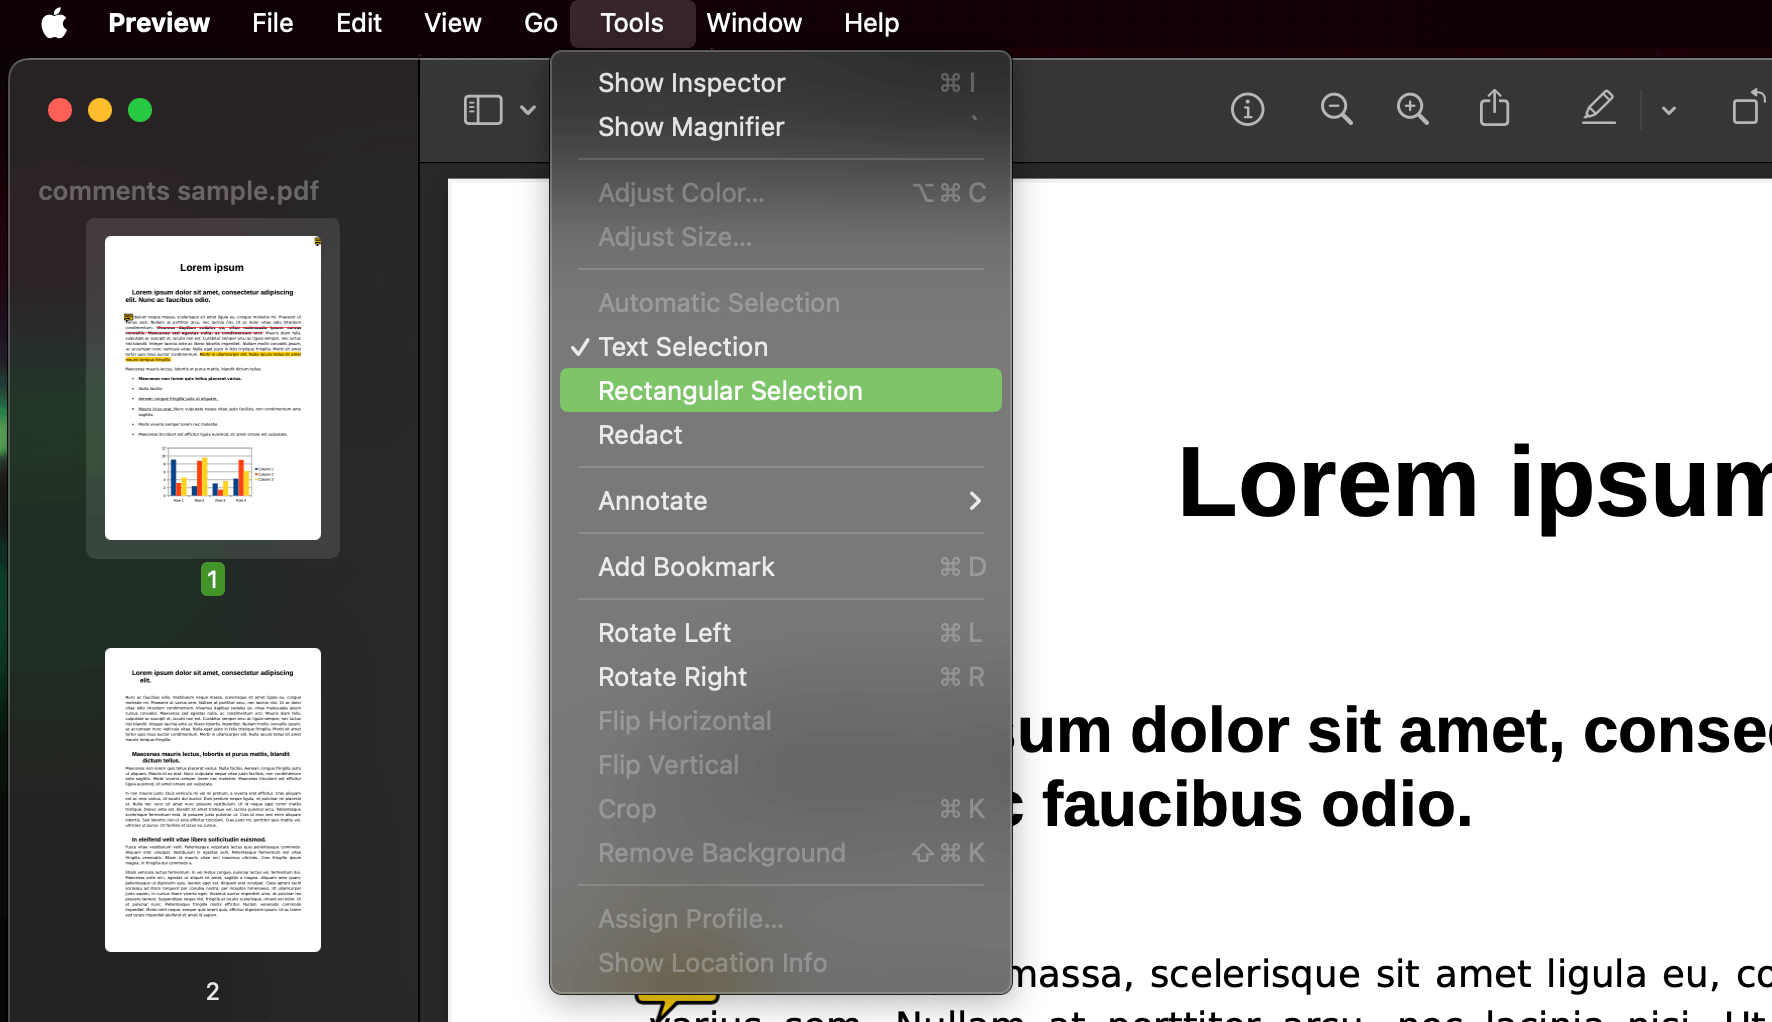This screenshot has width=1772, height=1022.
Task: Click the red close window button
Action: (x=60, y=110)
